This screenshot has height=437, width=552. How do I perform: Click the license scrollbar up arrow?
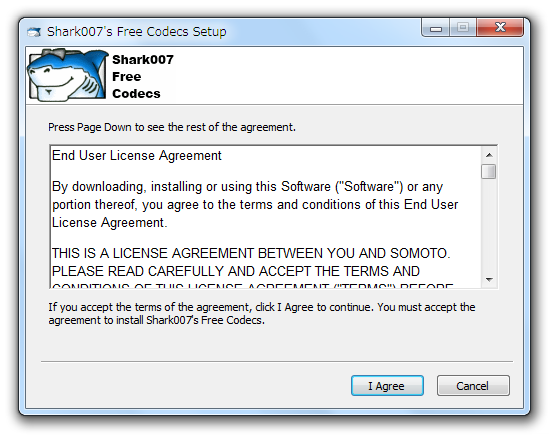489,155
